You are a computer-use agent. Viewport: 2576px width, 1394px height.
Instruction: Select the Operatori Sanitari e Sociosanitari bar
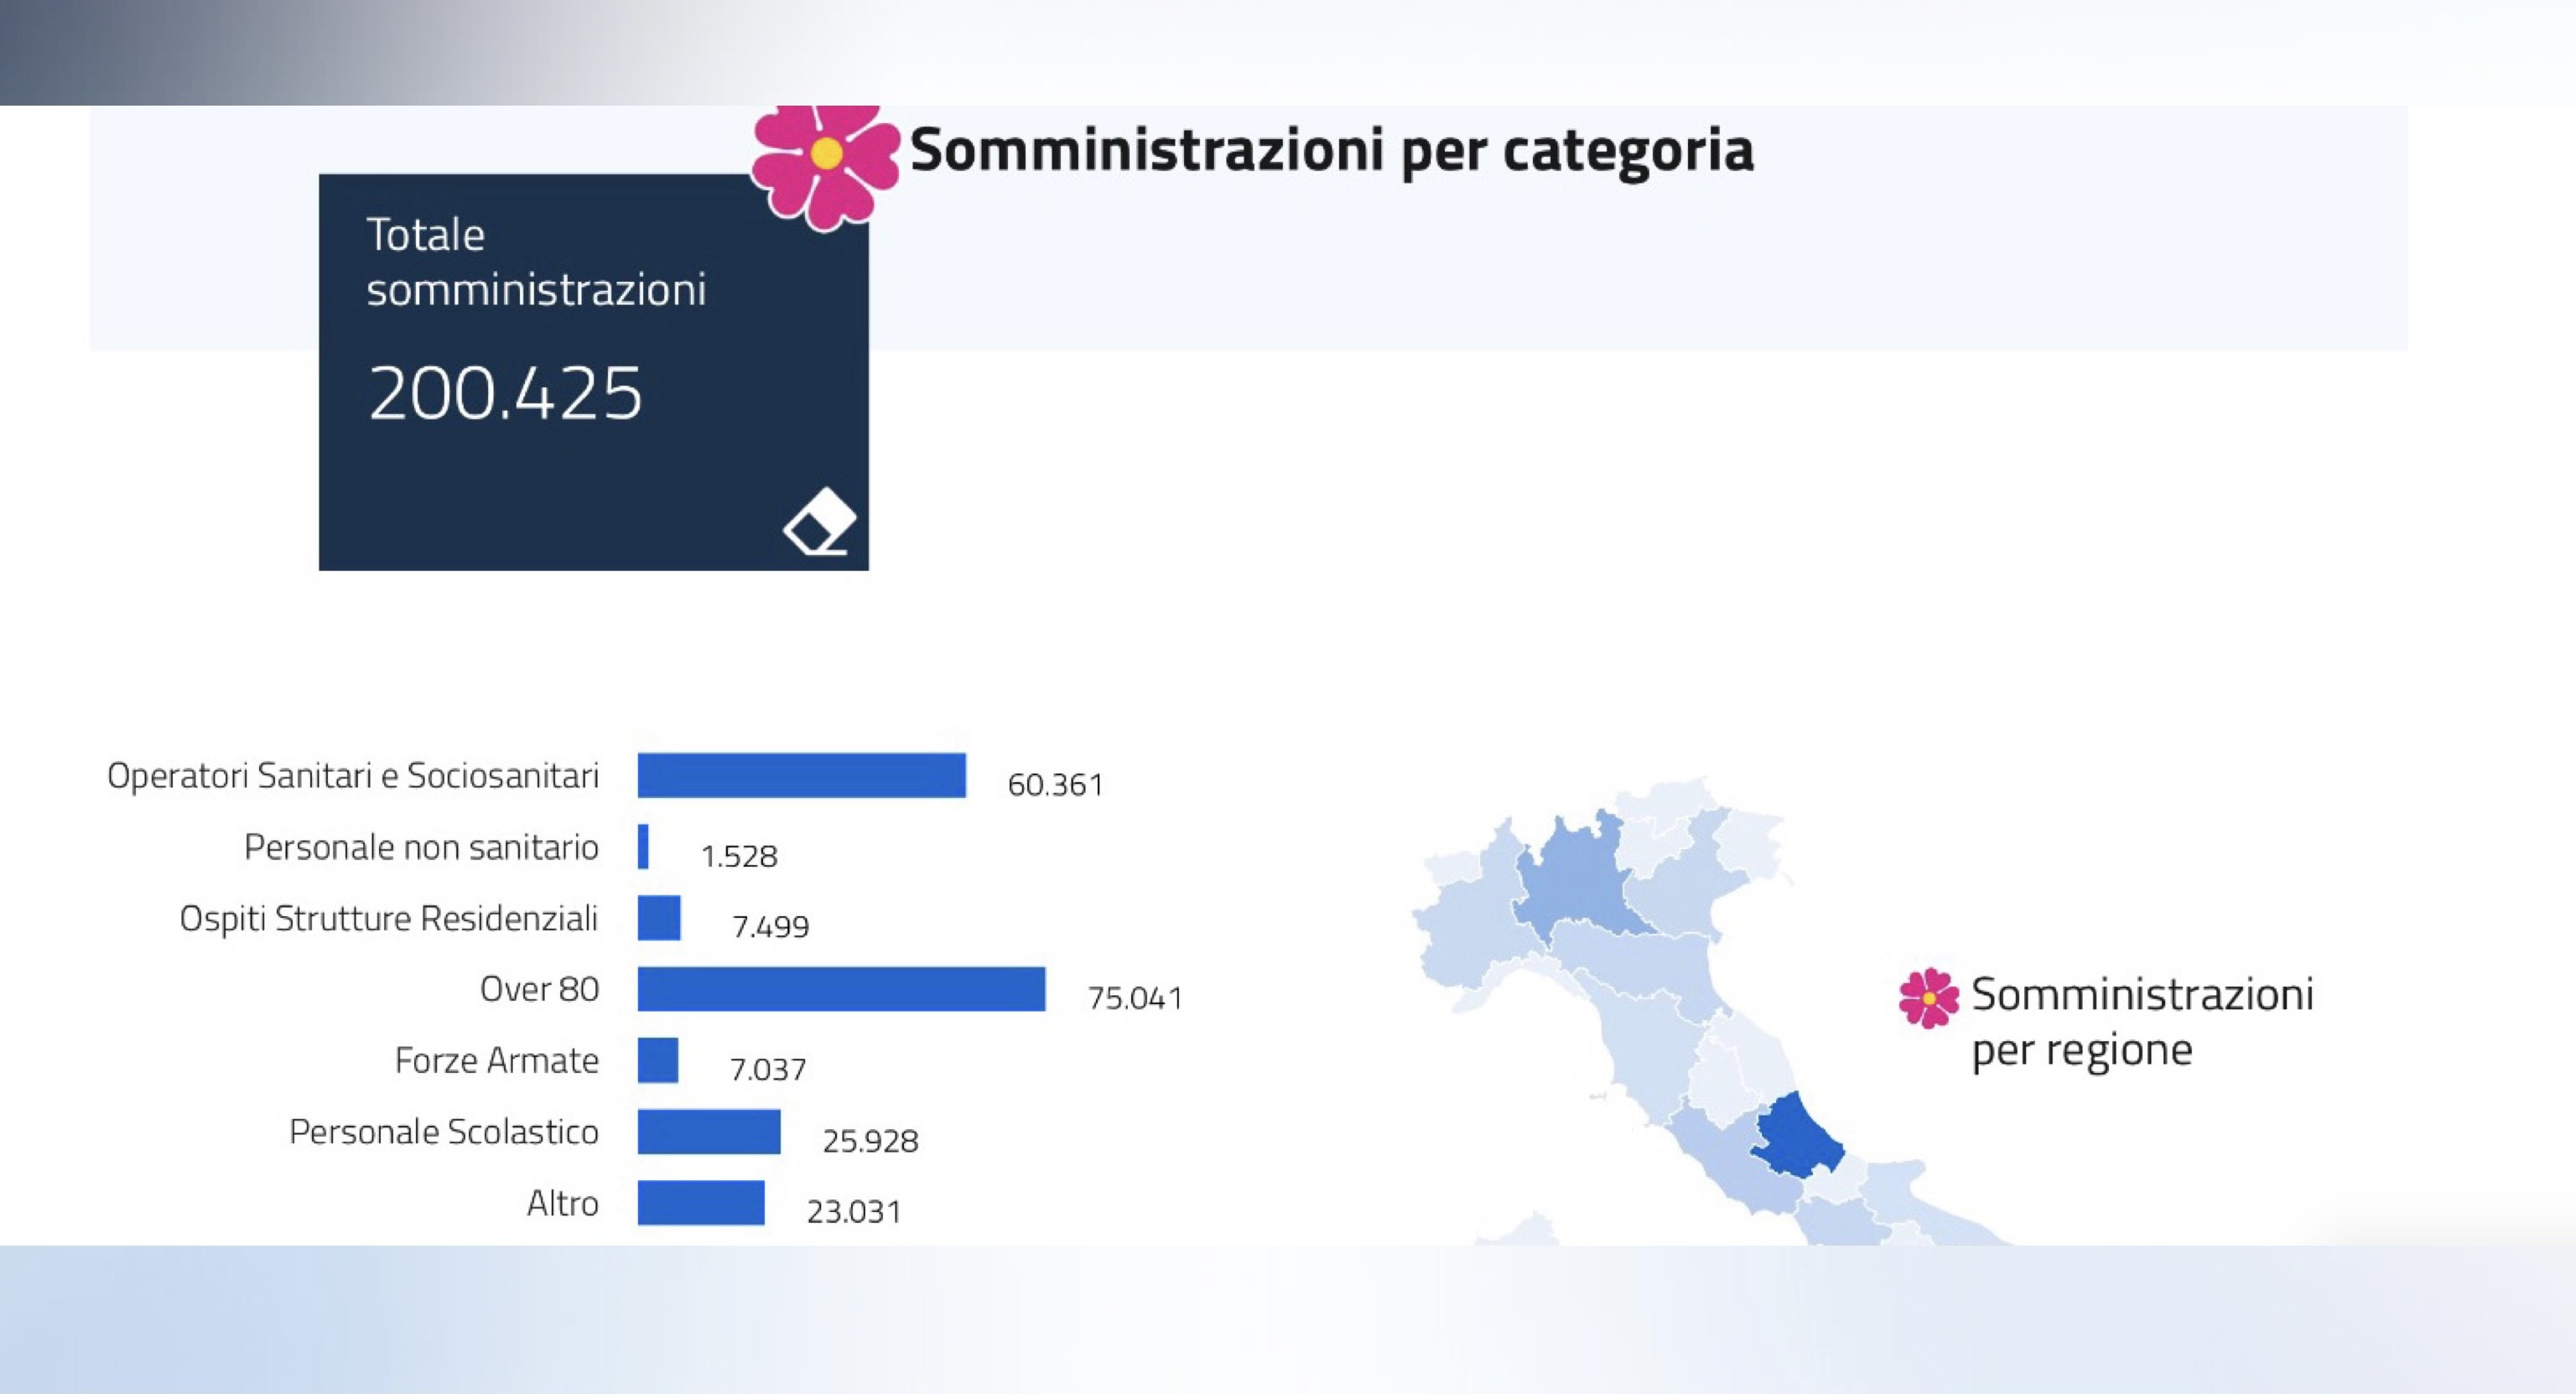pos(802,775)
